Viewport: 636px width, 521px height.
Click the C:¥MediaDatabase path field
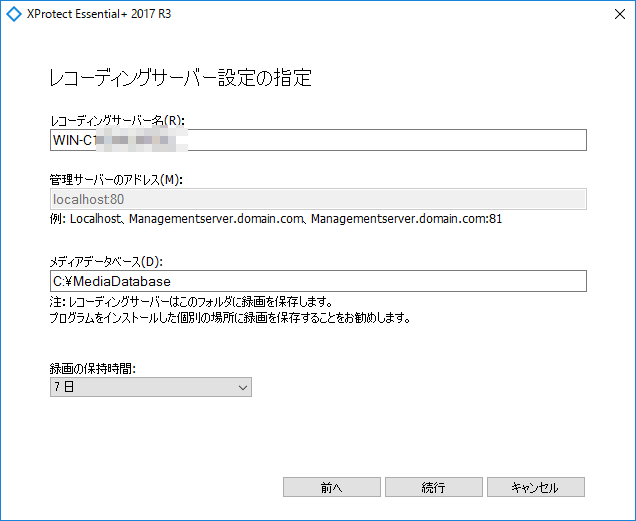coord(318,281)
